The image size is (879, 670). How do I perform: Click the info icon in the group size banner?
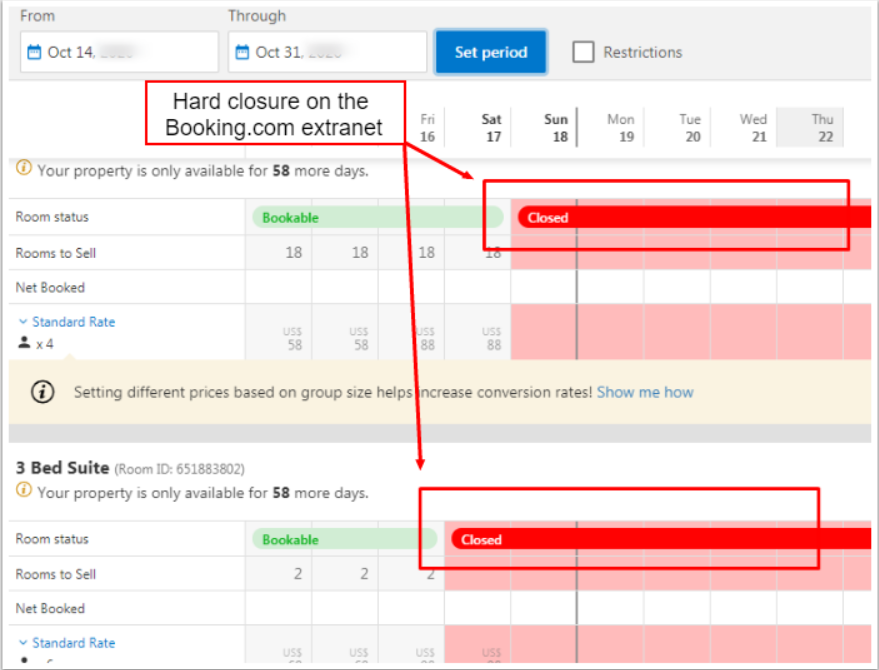pos(42,392)
